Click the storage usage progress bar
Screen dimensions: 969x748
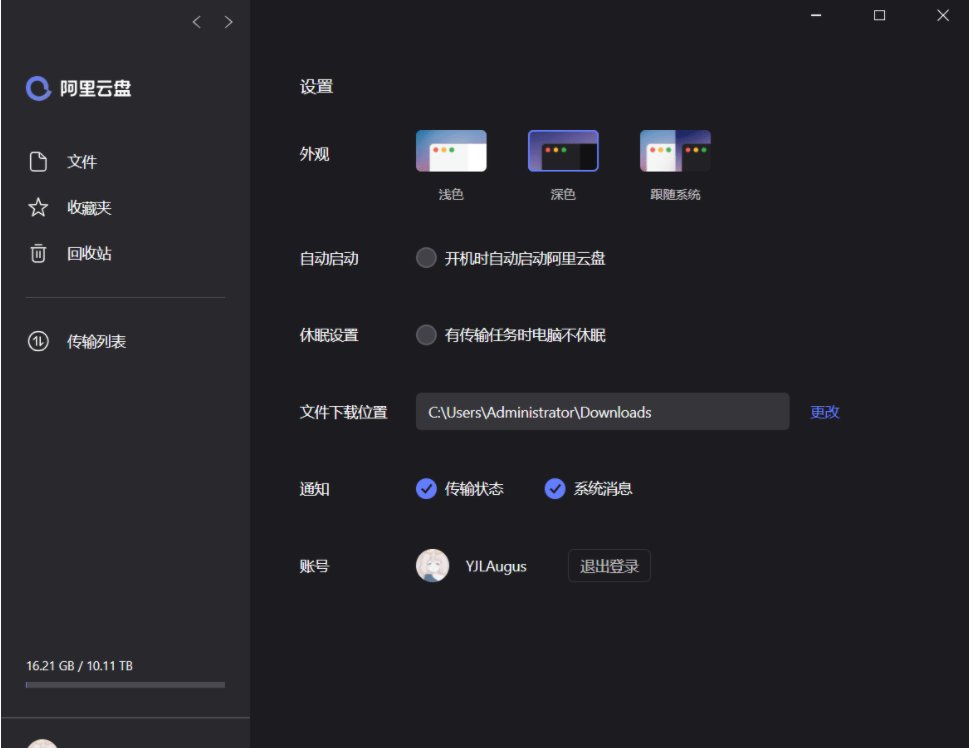[124, 685]
